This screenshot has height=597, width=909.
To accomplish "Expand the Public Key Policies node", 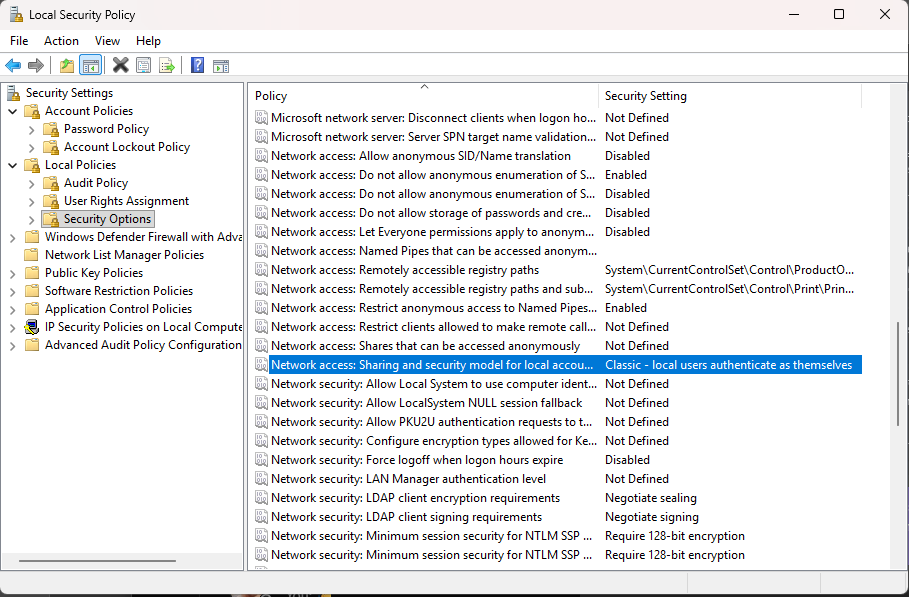I will pos(13,273).
